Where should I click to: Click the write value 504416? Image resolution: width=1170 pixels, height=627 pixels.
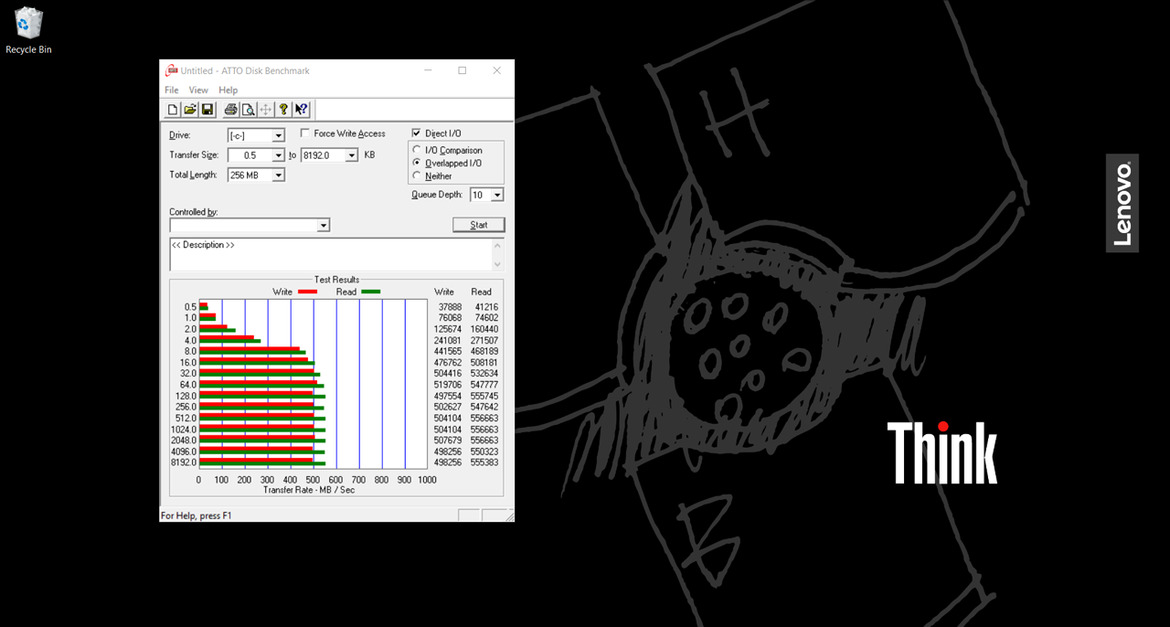click(448, 373)
